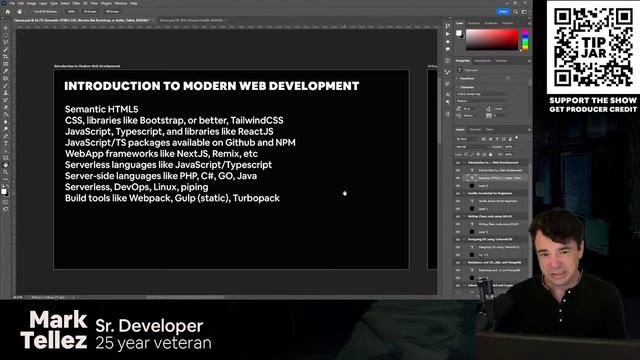Select the Rectangle shape tool
The image size is (640, 360).
click(5, 158)
